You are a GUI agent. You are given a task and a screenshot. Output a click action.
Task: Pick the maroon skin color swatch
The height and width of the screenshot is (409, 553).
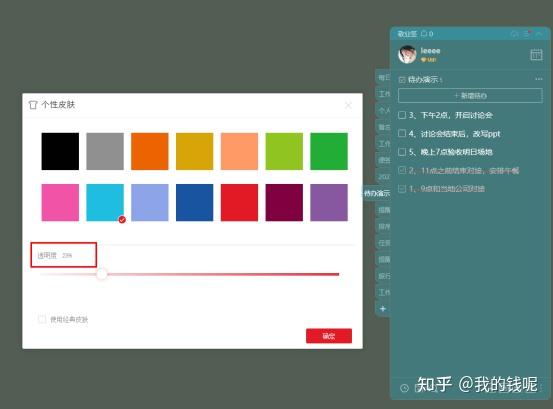pos(284,202)
